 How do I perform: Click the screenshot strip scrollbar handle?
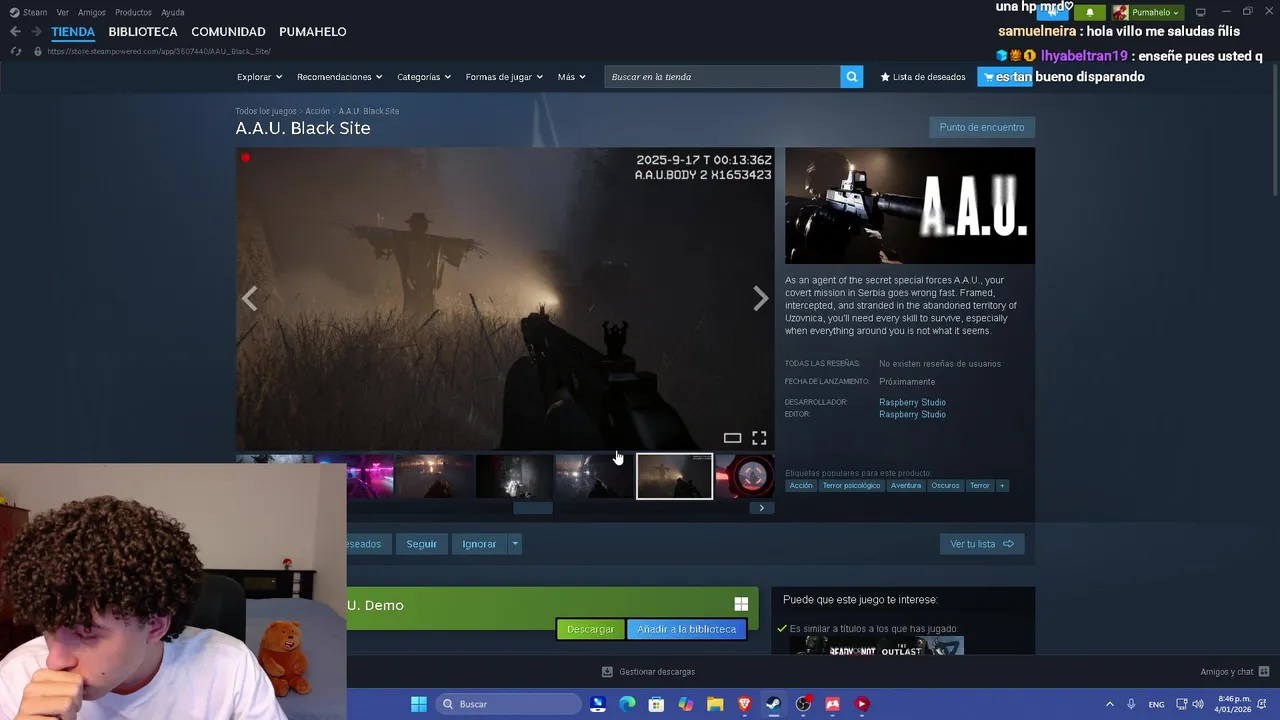point(533,508)
